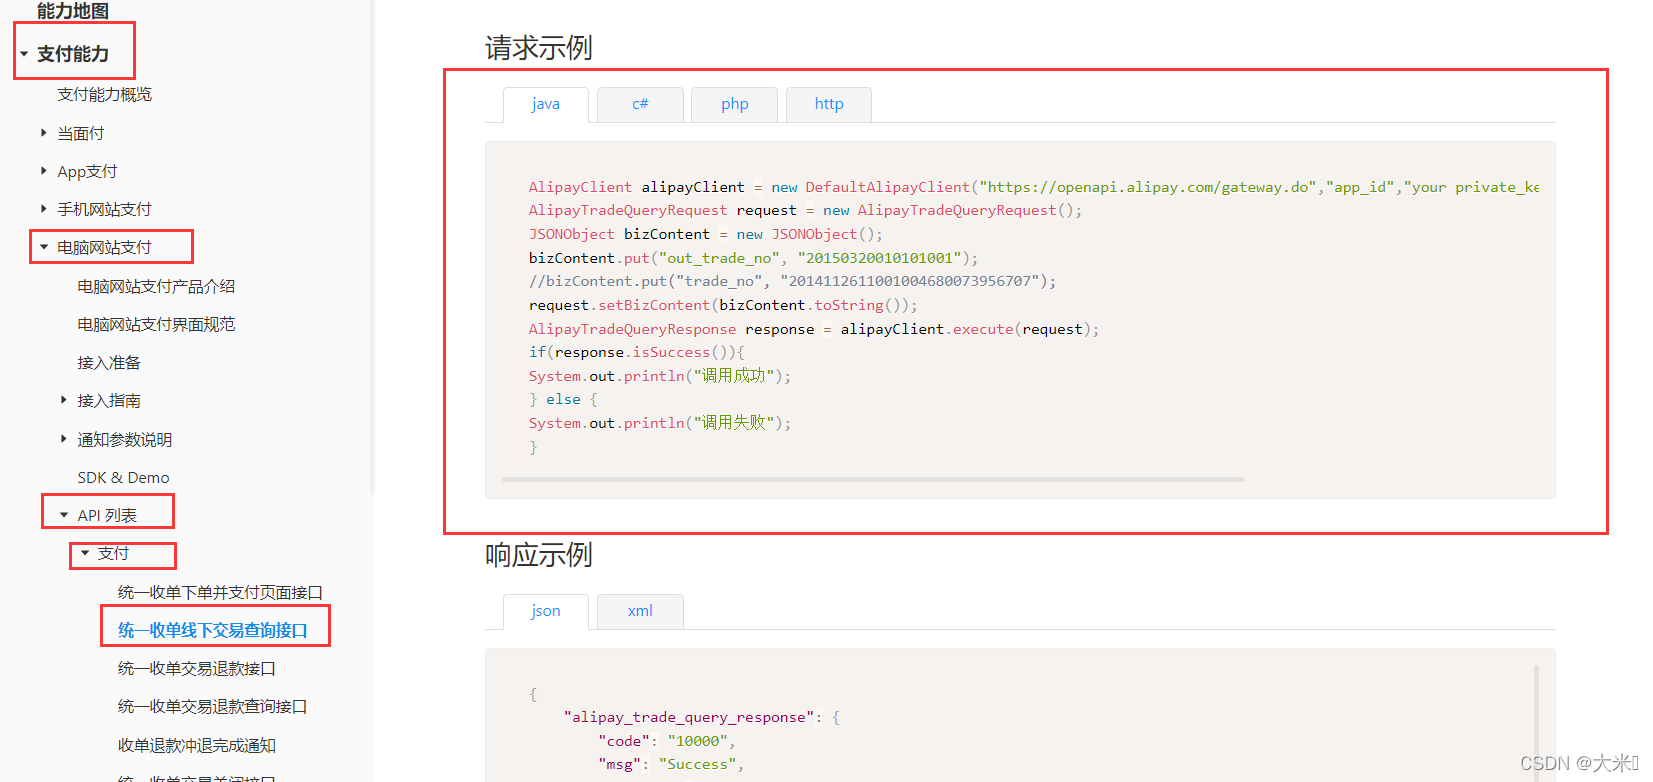1653x782 pixels.
Task: Switch to the php request tab
Action: 735,104
